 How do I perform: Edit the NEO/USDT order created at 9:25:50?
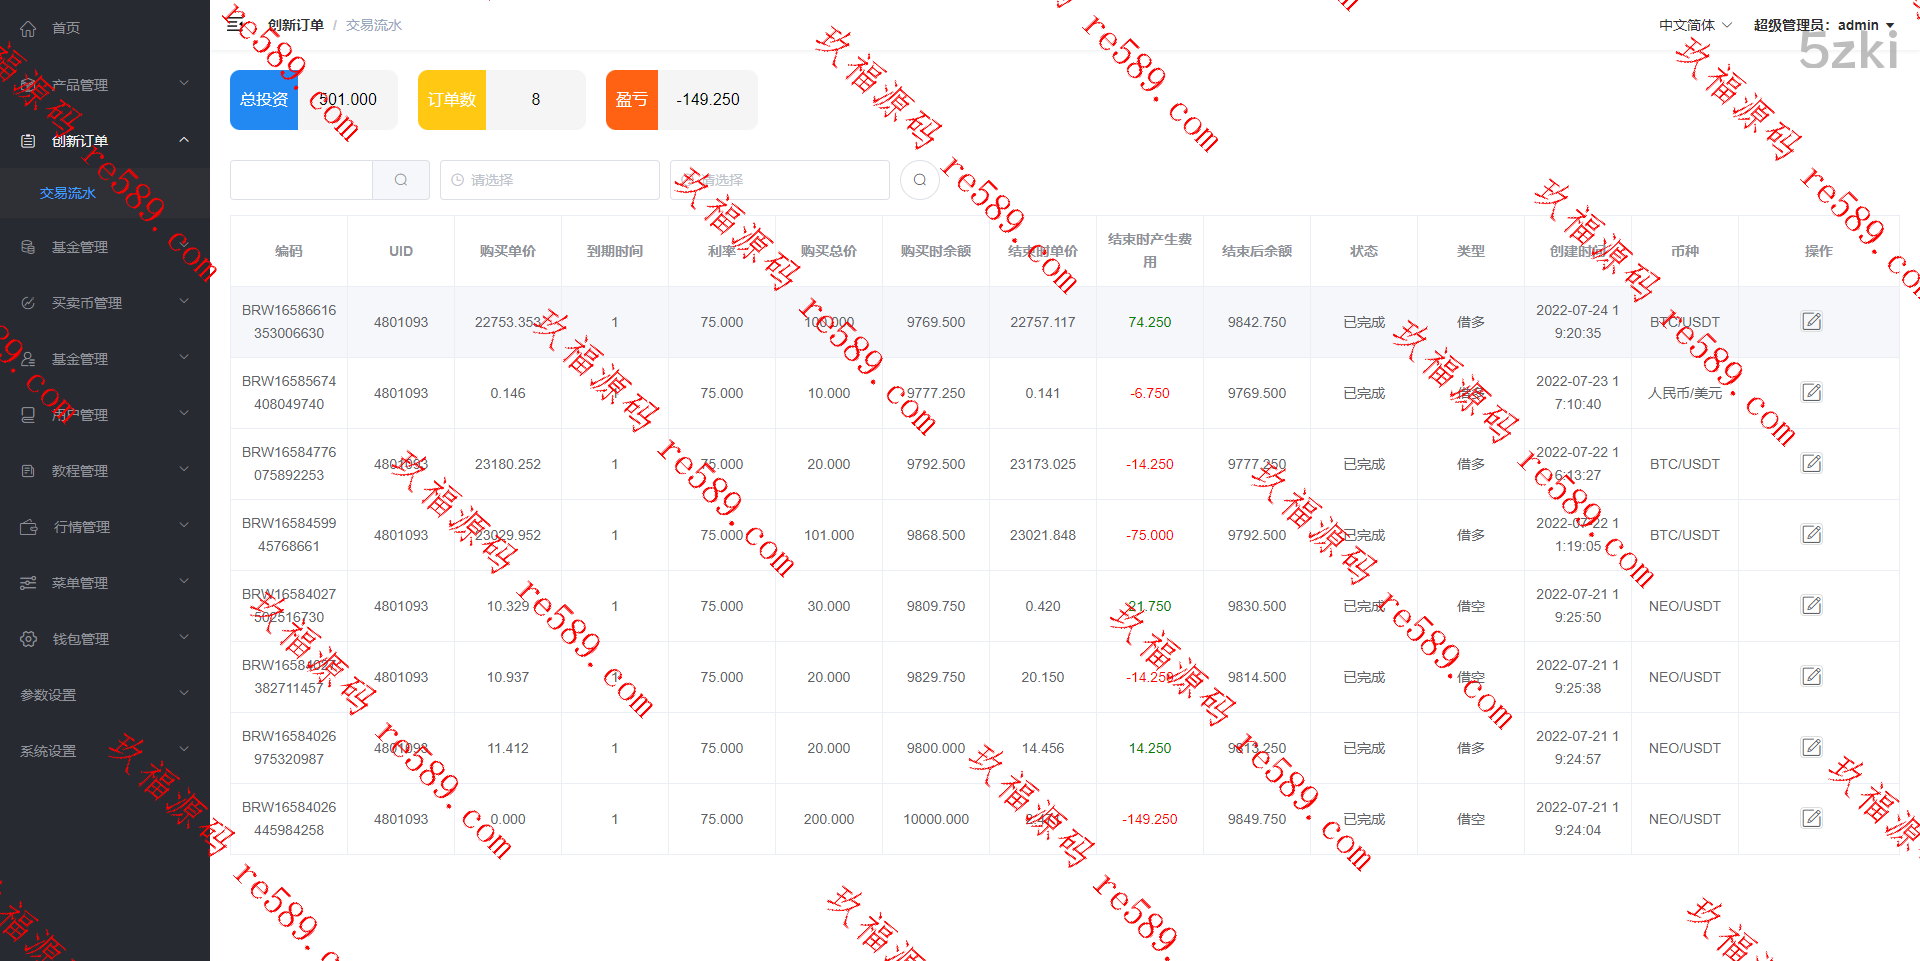[1811, 605]
